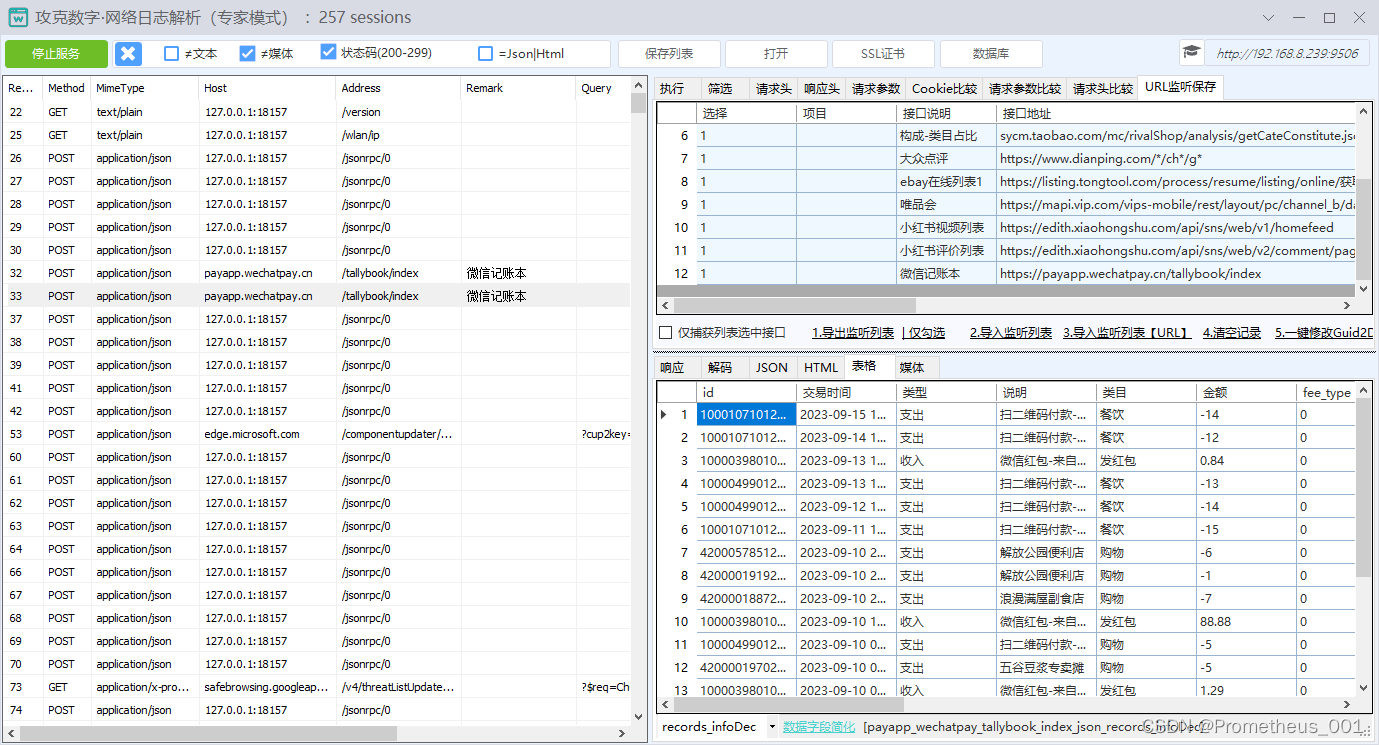Click the green 停止服务 button
This screenshot has width=1379, height=745.
coord(56,54)
